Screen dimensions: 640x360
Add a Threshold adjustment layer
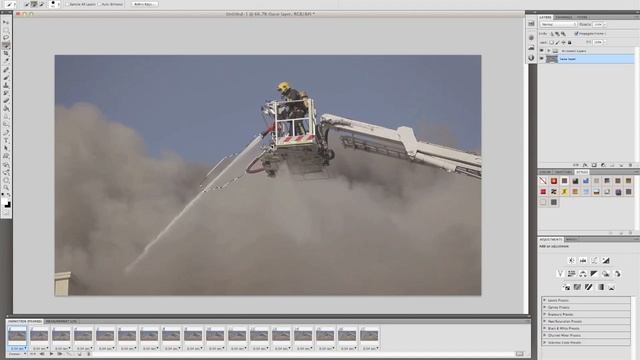tap(589, 287)
